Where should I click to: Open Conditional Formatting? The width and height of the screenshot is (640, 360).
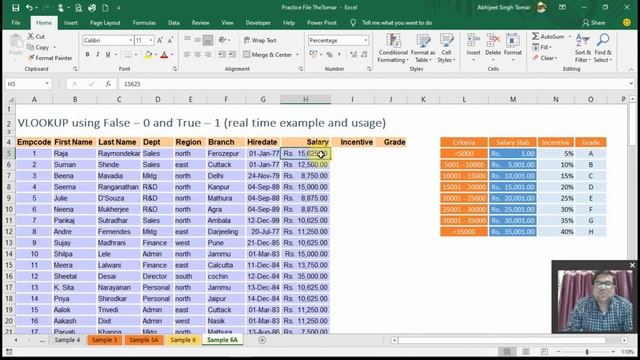[x=393, y=48]
